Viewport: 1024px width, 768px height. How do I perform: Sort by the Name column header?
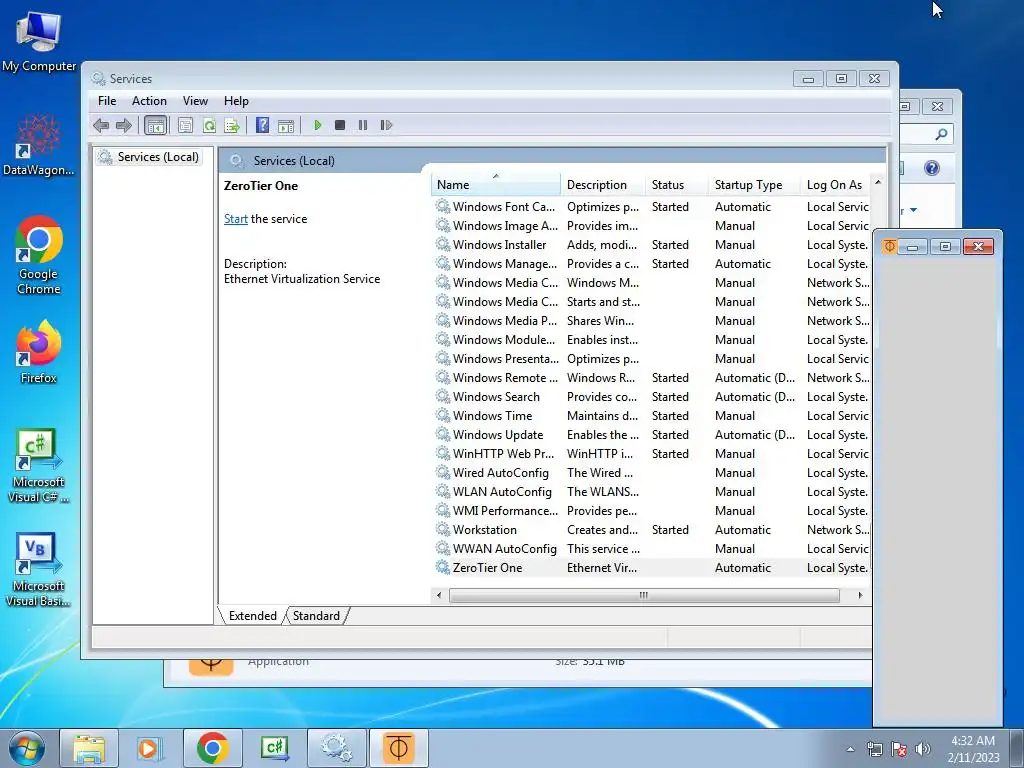[496, 185]
